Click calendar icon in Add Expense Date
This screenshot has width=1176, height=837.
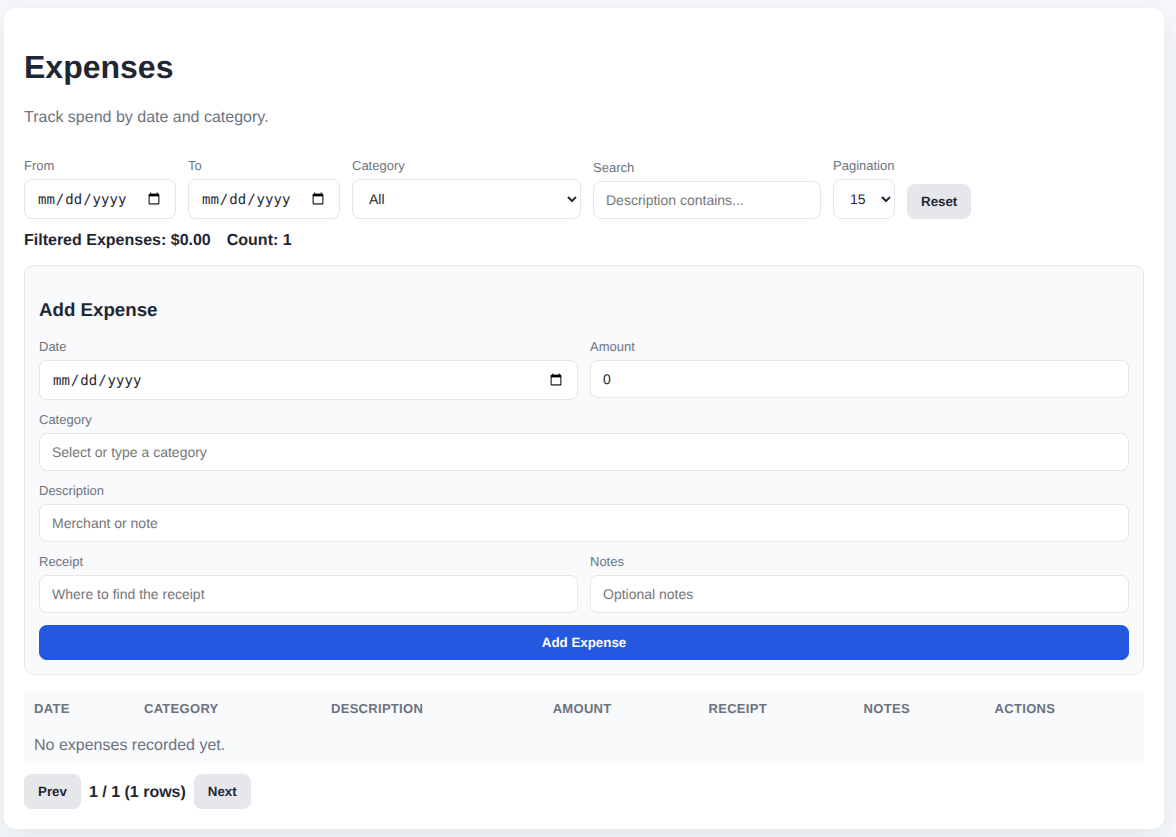point(557,380)
